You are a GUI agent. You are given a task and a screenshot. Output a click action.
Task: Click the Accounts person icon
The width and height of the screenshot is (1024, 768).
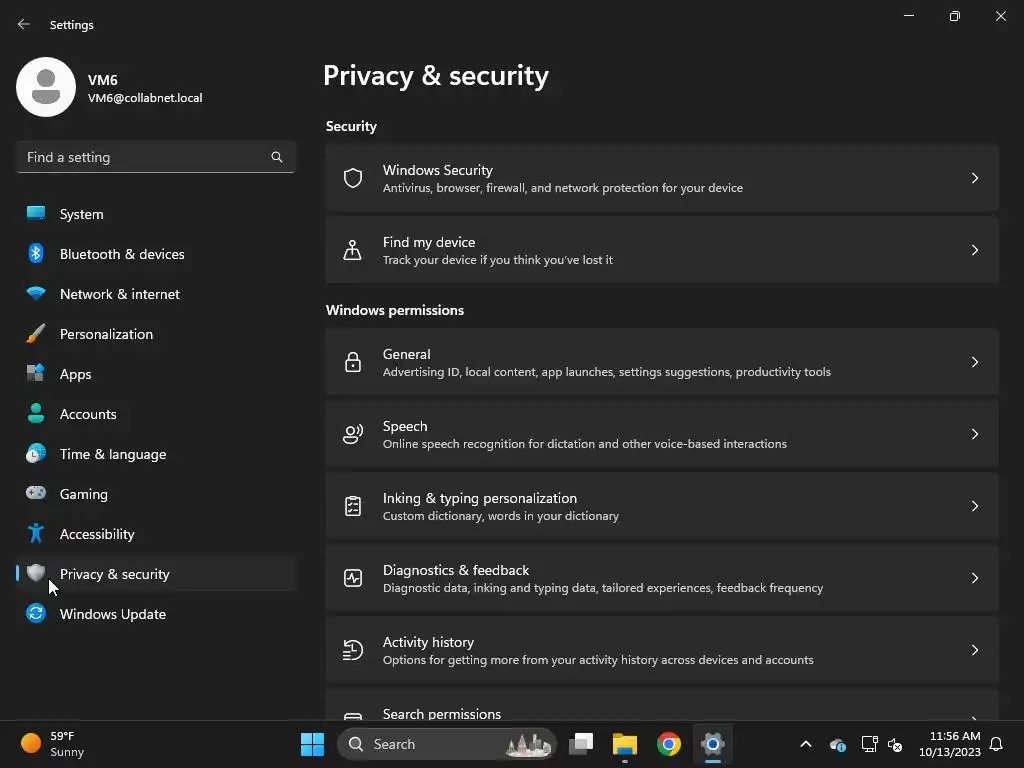(x=36, y=413)
